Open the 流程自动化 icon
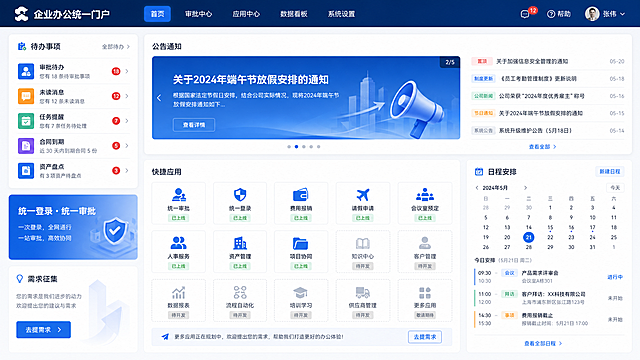 tap(240, 292)
